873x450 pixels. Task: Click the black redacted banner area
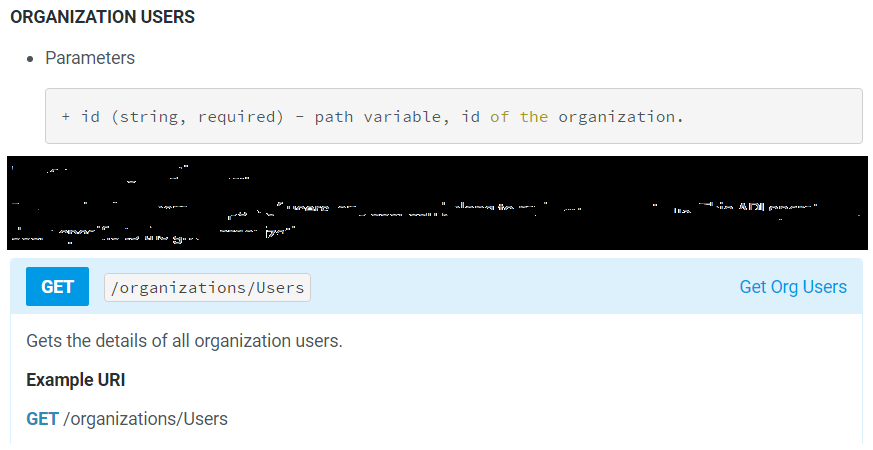coord(437,202)
